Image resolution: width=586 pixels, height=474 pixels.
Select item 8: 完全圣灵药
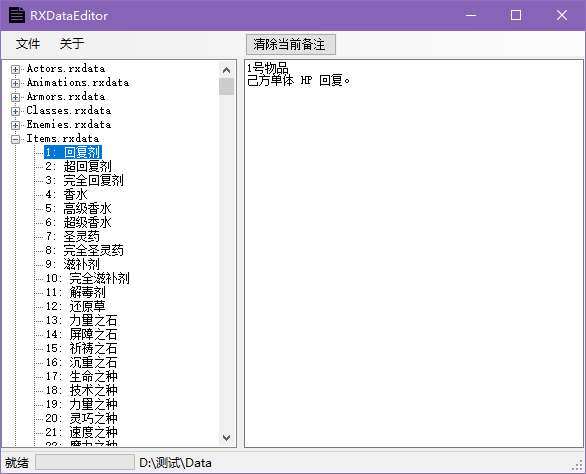(x=84, y=250)
